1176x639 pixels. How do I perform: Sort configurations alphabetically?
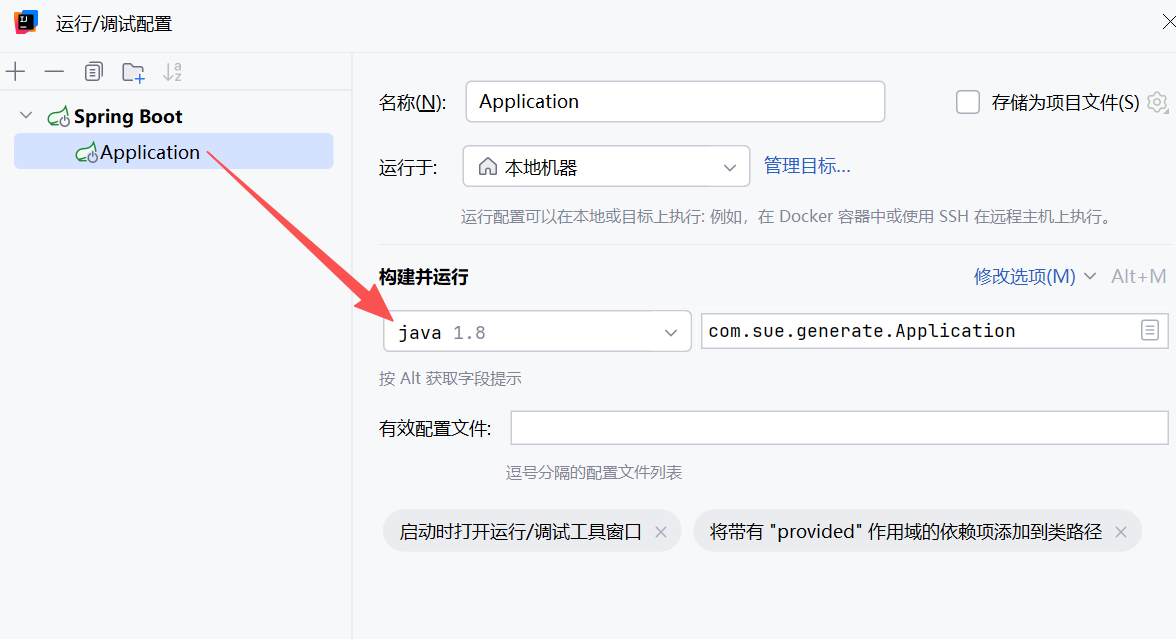click(x=172, y=72)
